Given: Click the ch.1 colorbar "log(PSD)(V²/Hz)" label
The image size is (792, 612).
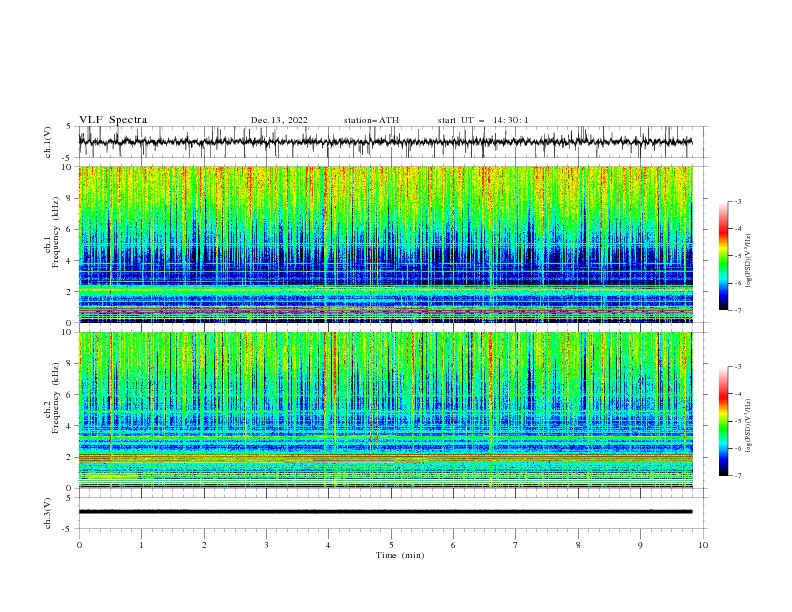Looking at the screenshot, I should tap(748, 260).
